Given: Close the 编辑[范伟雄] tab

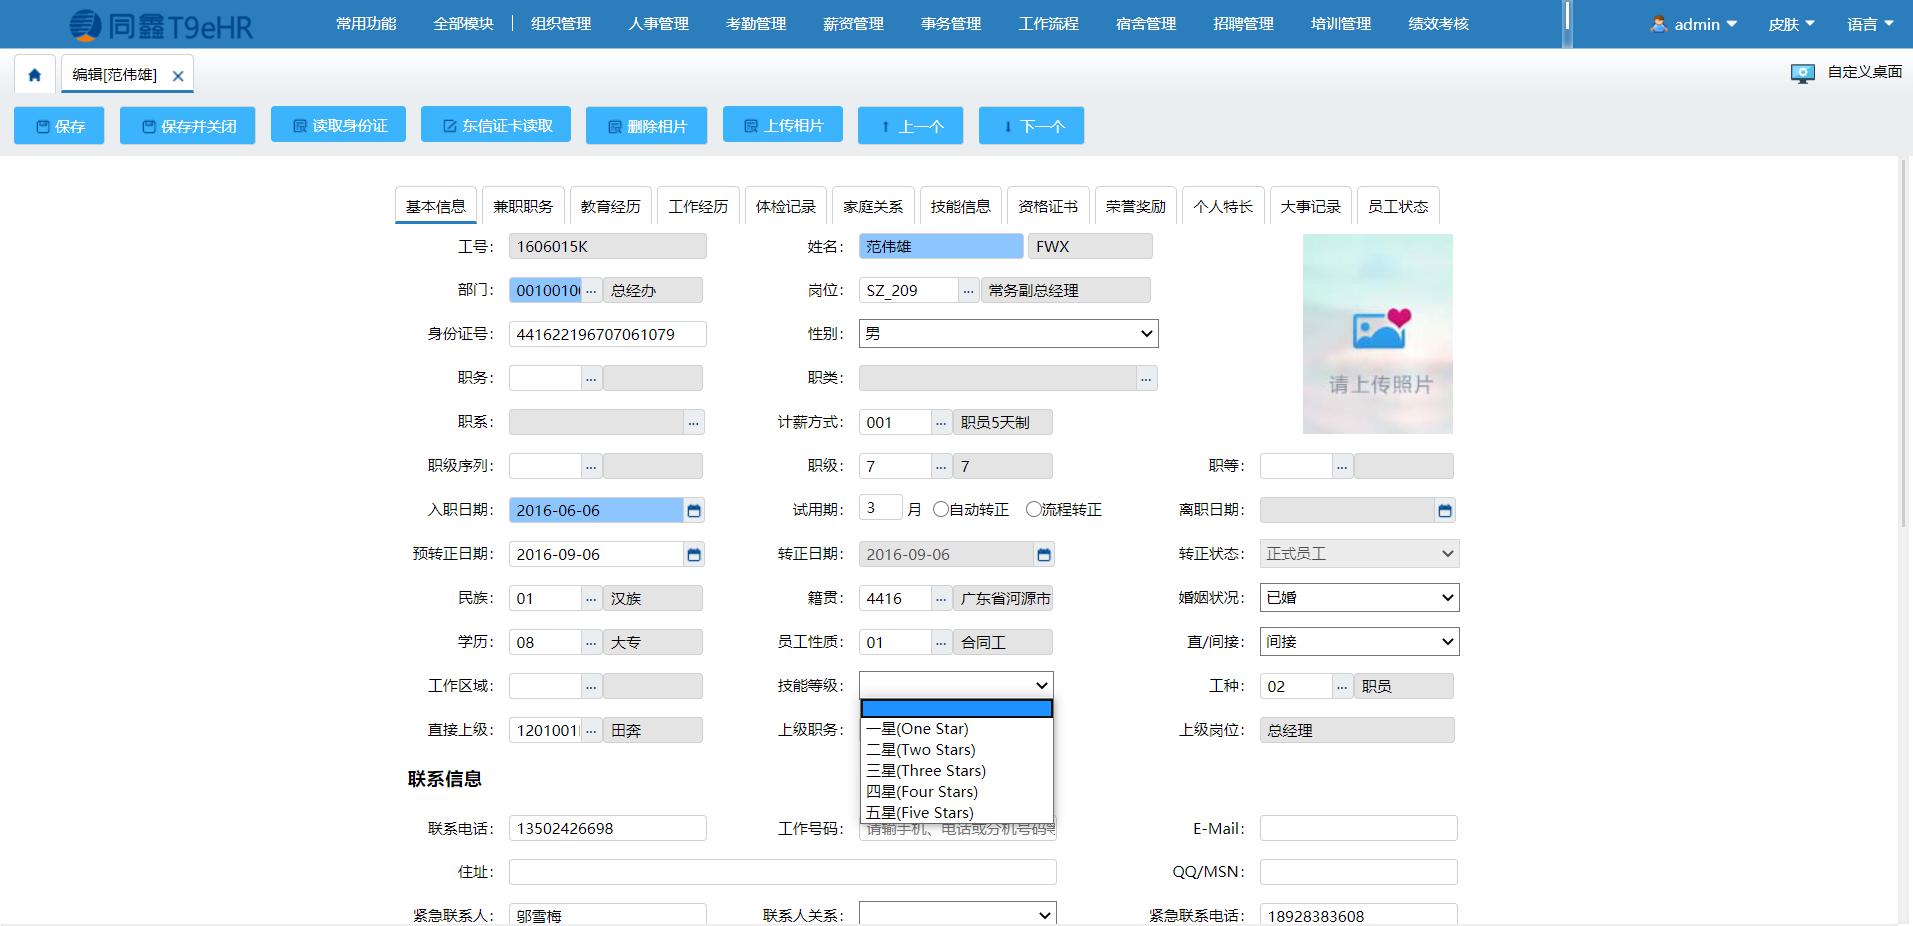Looking at the screenshot, I should click(x=179, y=73).
